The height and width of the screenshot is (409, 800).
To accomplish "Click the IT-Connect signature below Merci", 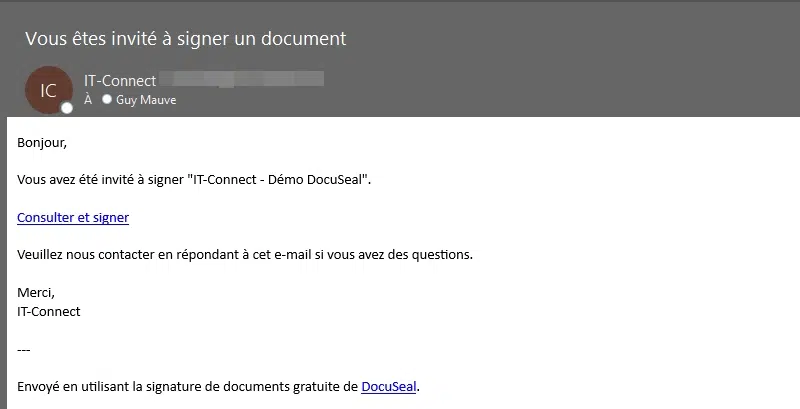I will [x=49, y=311].
